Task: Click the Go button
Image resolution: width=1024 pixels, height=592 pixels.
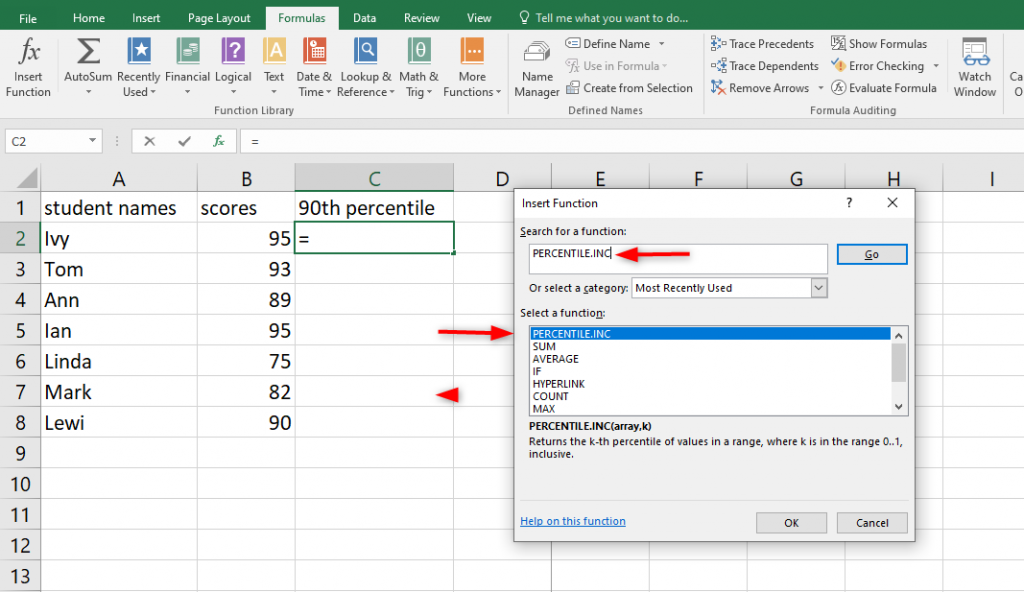Action: coord(871,253)
